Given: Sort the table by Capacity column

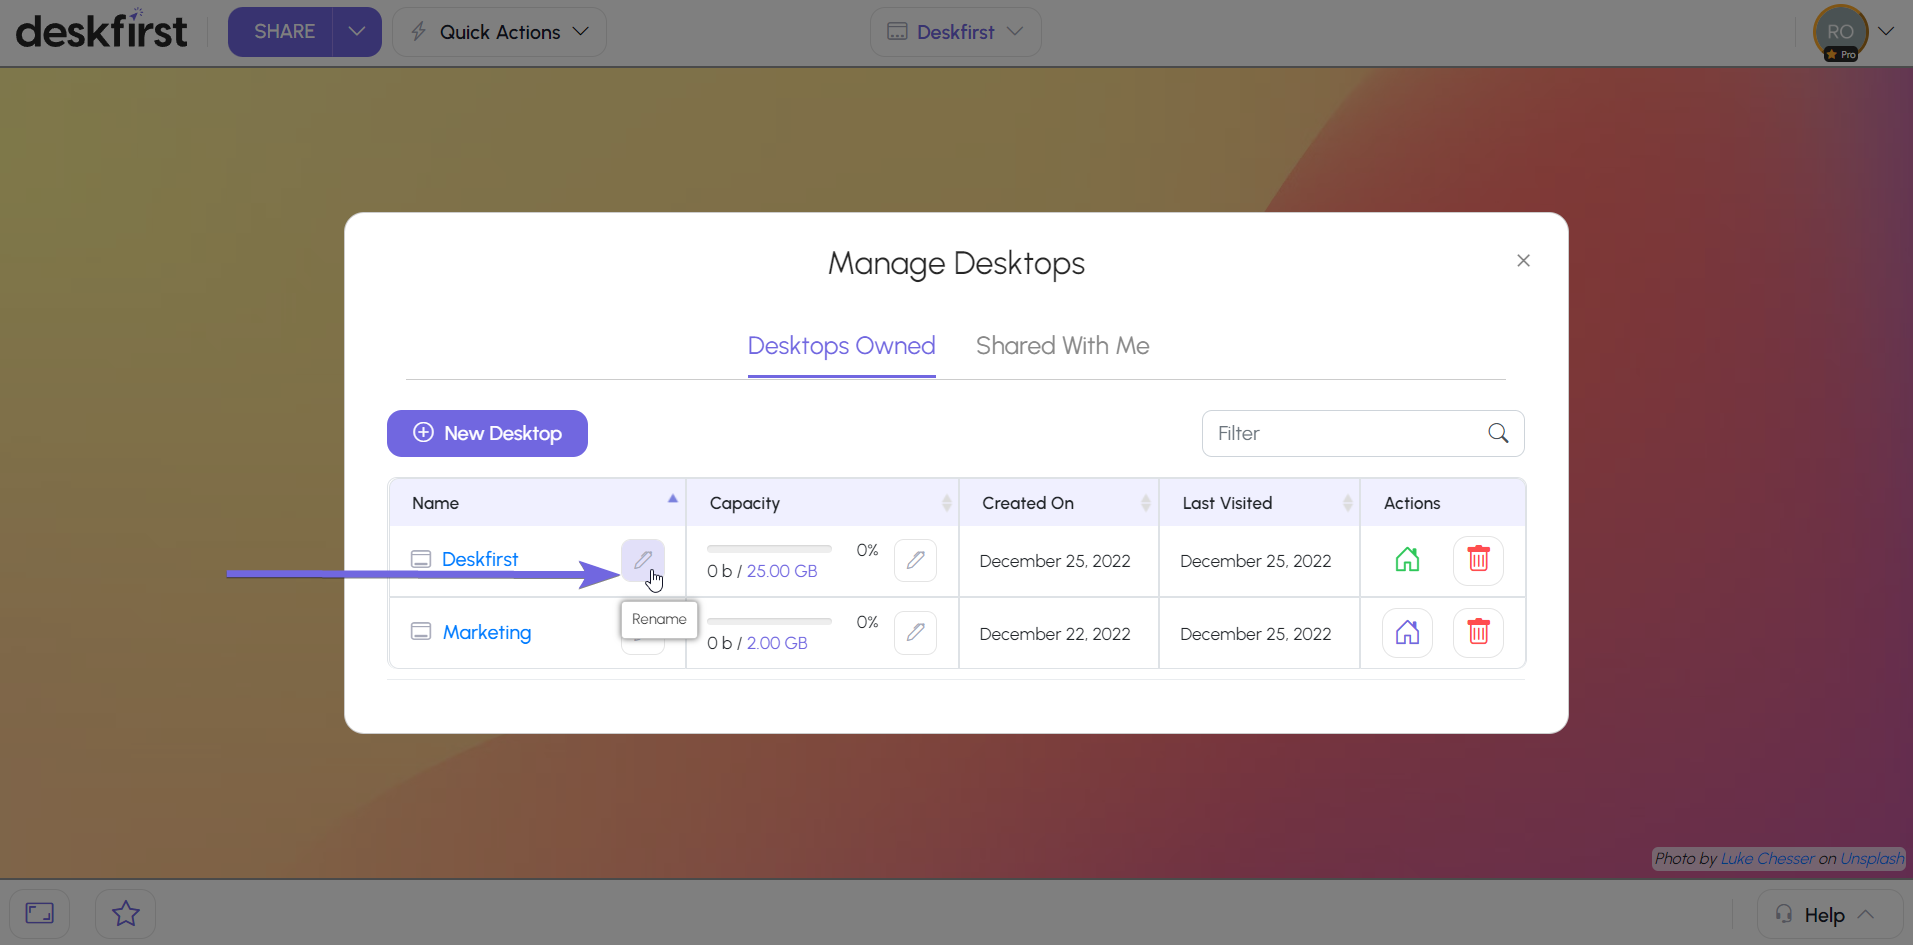Looking at the screenshot, I should (x=823, y=503).
